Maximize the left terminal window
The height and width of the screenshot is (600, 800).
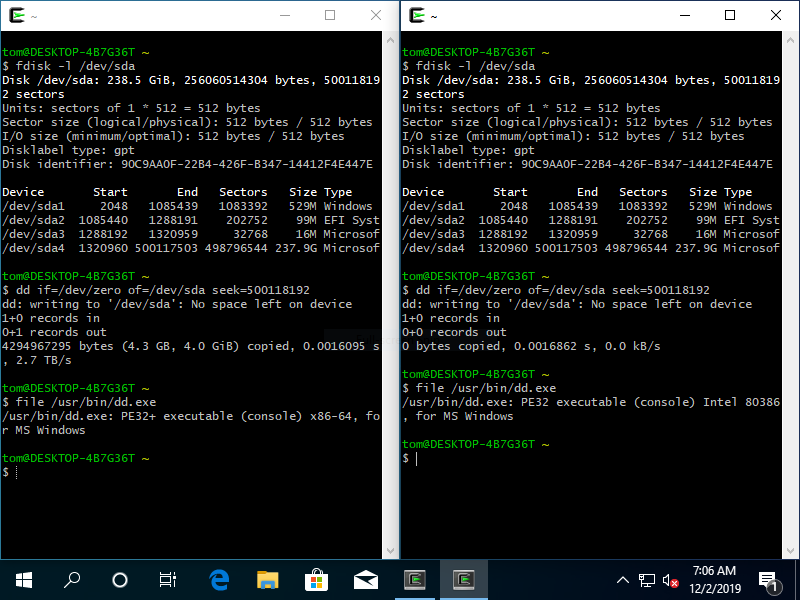pos(330,15)
